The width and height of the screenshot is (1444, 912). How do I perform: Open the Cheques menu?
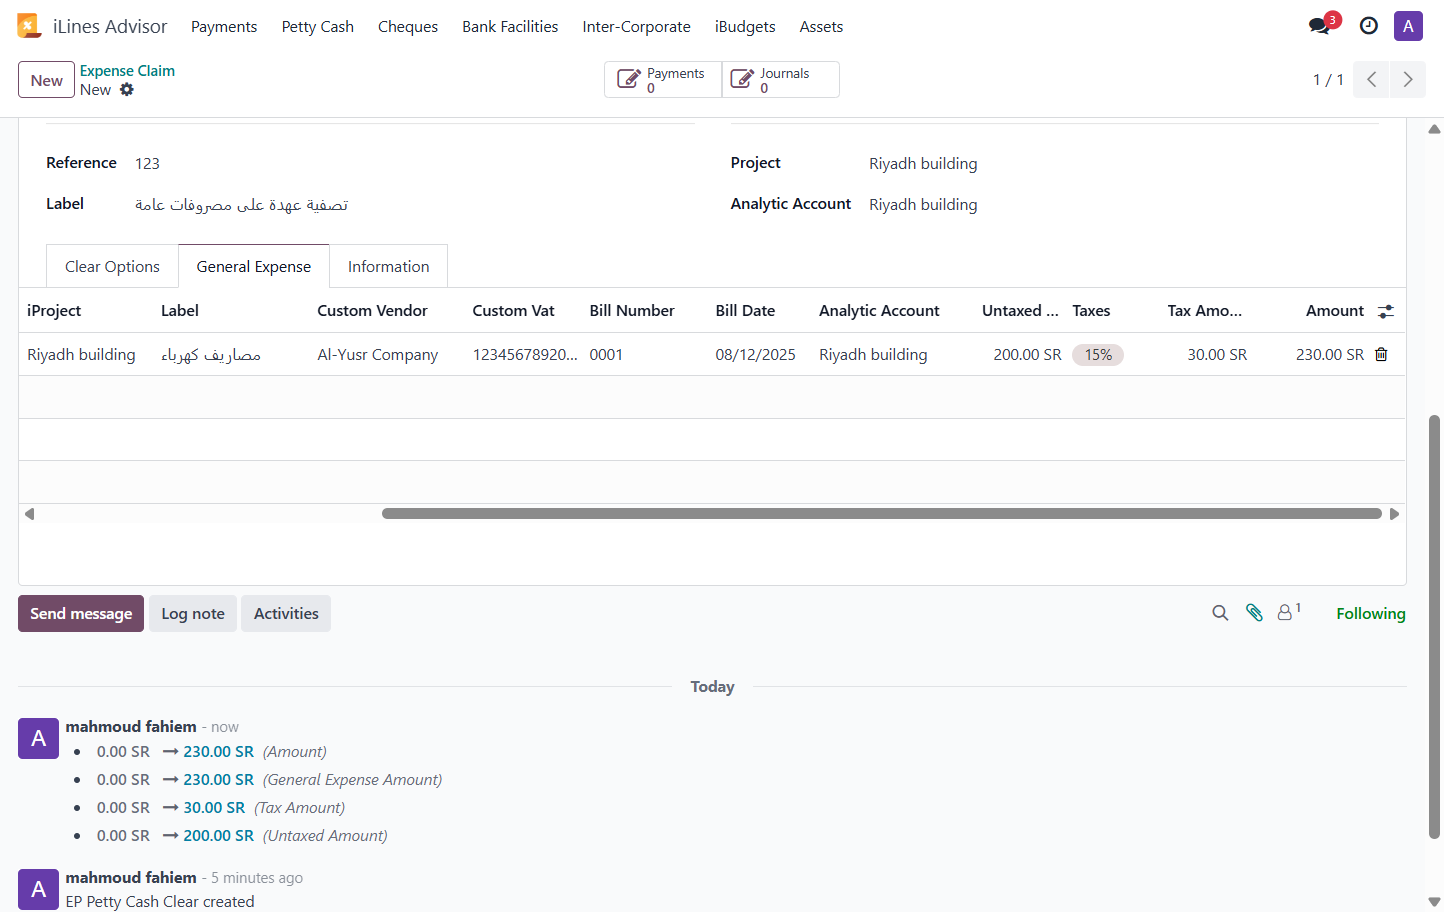[408, 27]
